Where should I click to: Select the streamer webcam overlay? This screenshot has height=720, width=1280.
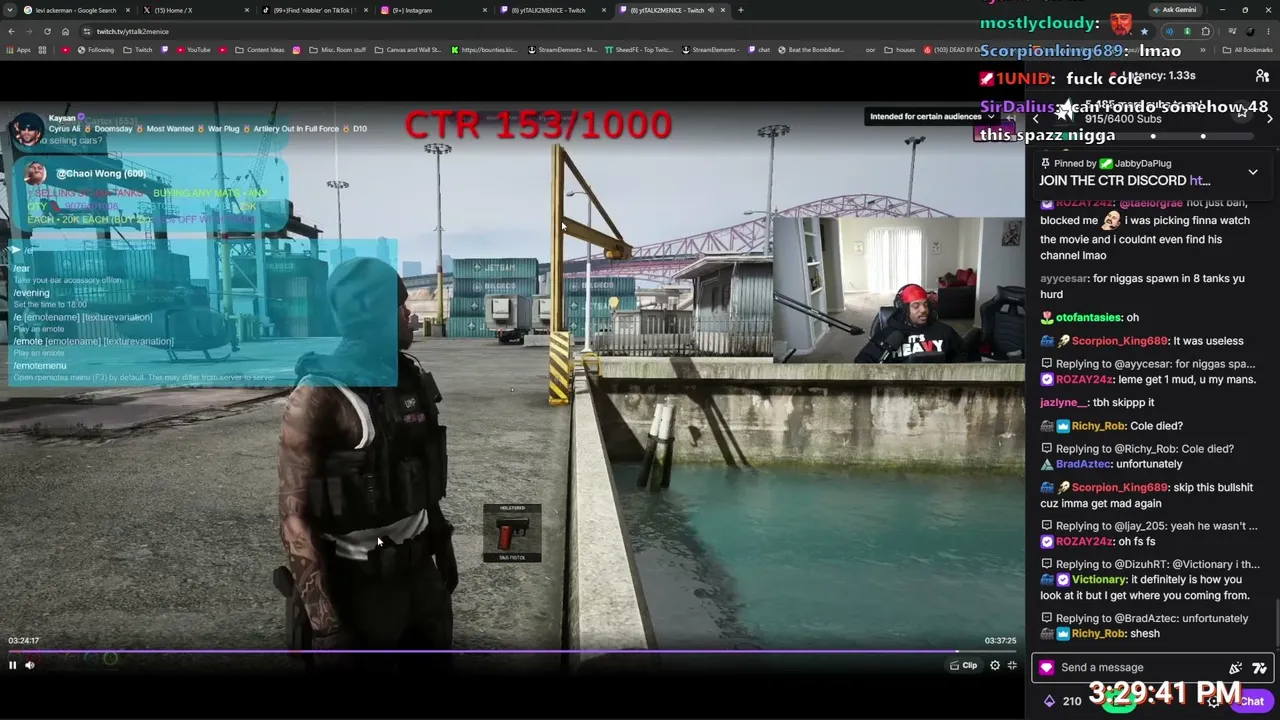coord(898,289)
